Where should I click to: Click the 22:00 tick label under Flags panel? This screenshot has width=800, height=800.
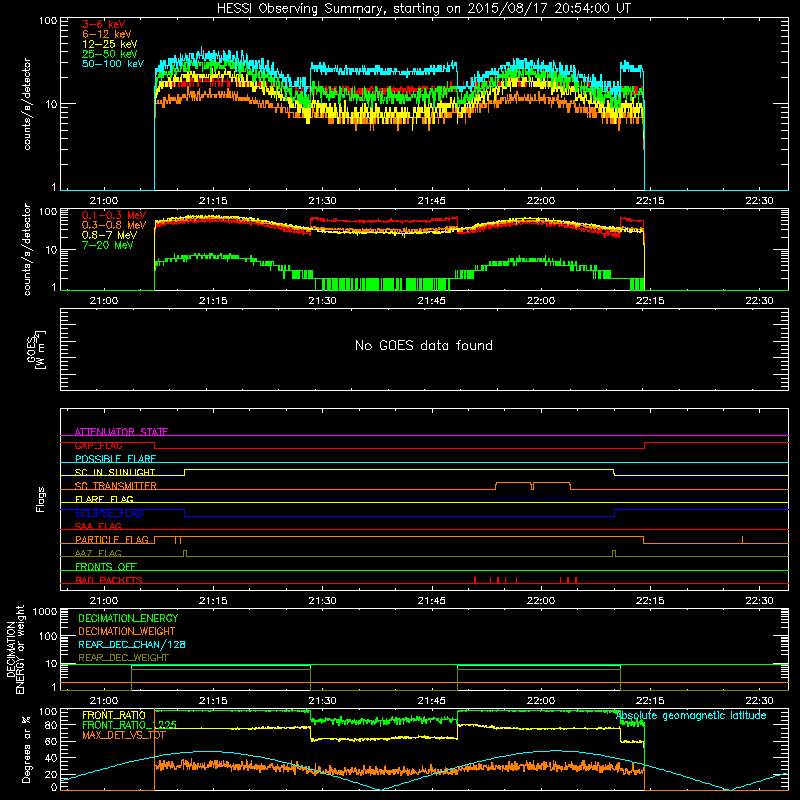541,601
